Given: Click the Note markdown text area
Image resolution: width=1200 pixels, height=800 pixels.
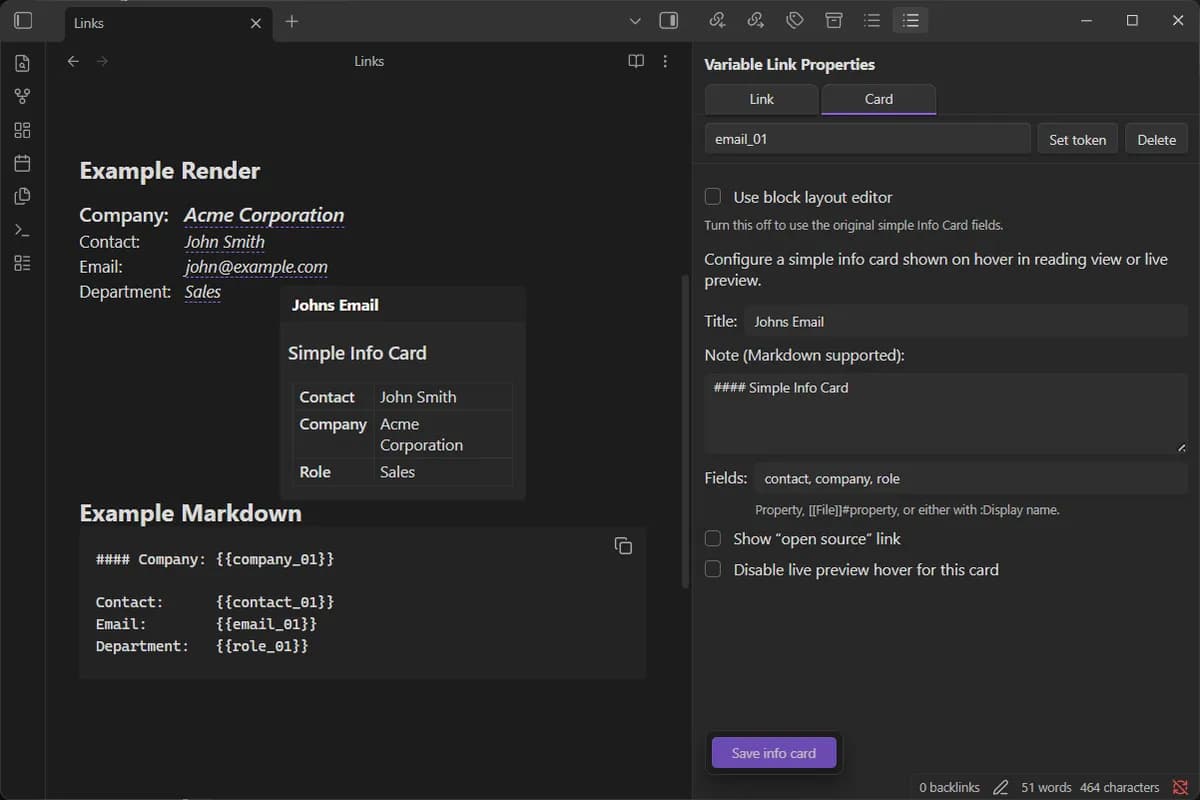Looking at the screenshot, I should (x=946, y=413).
